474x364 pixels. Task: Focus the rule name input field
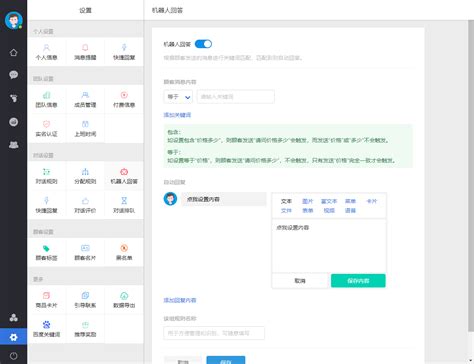(x=214, y=333)
